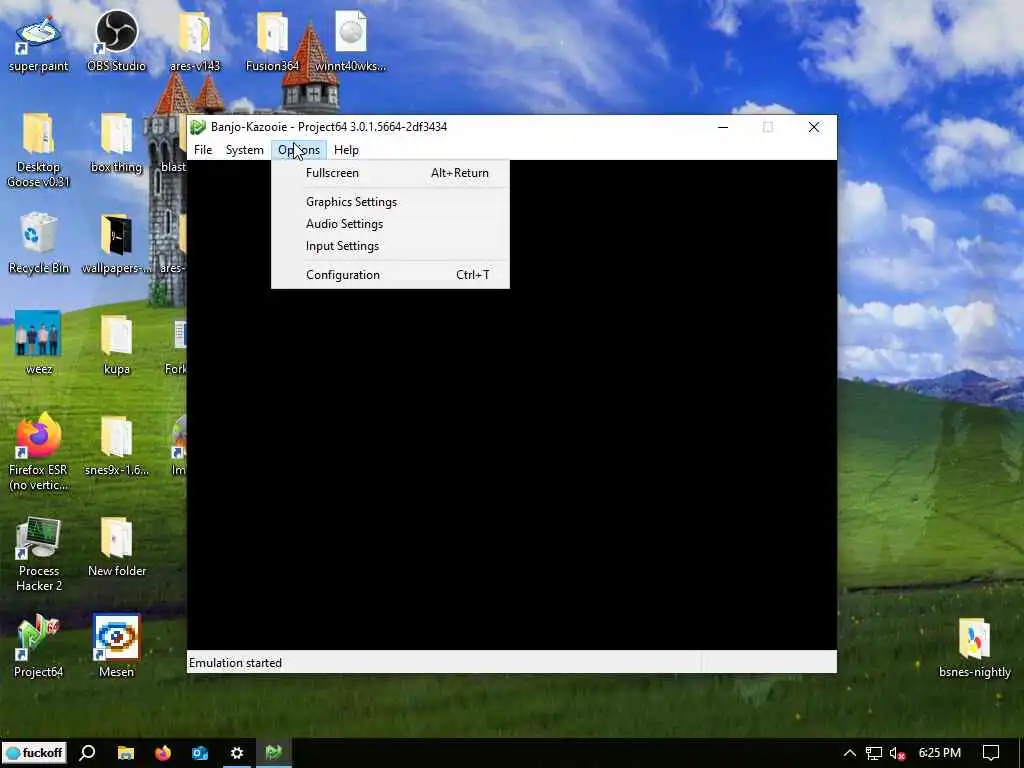Select the Project64 desktop shortcut
Screen dimensions: 1024x768
(38, 647)
